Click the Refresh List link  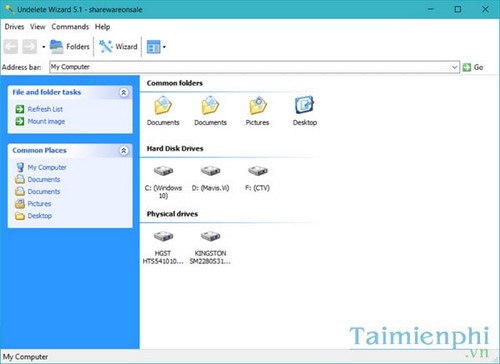pyautogui.click(x=45, y=109)
